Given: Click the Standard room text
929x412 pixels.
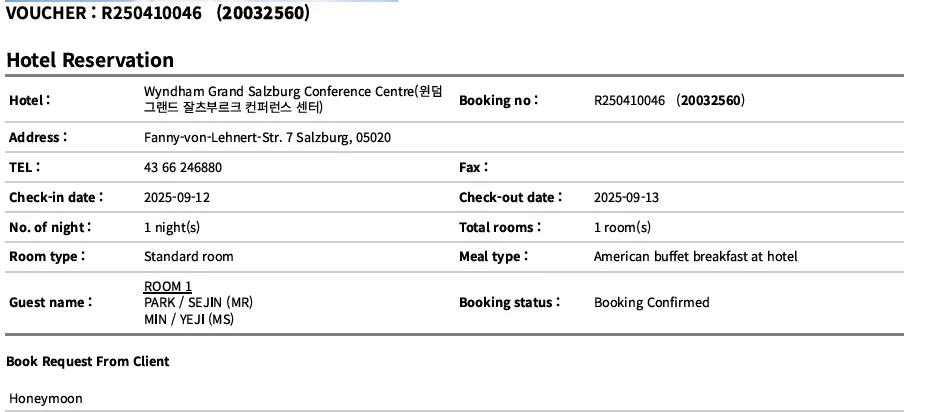Looking at the screenshot, I should [x=188, y=257].
